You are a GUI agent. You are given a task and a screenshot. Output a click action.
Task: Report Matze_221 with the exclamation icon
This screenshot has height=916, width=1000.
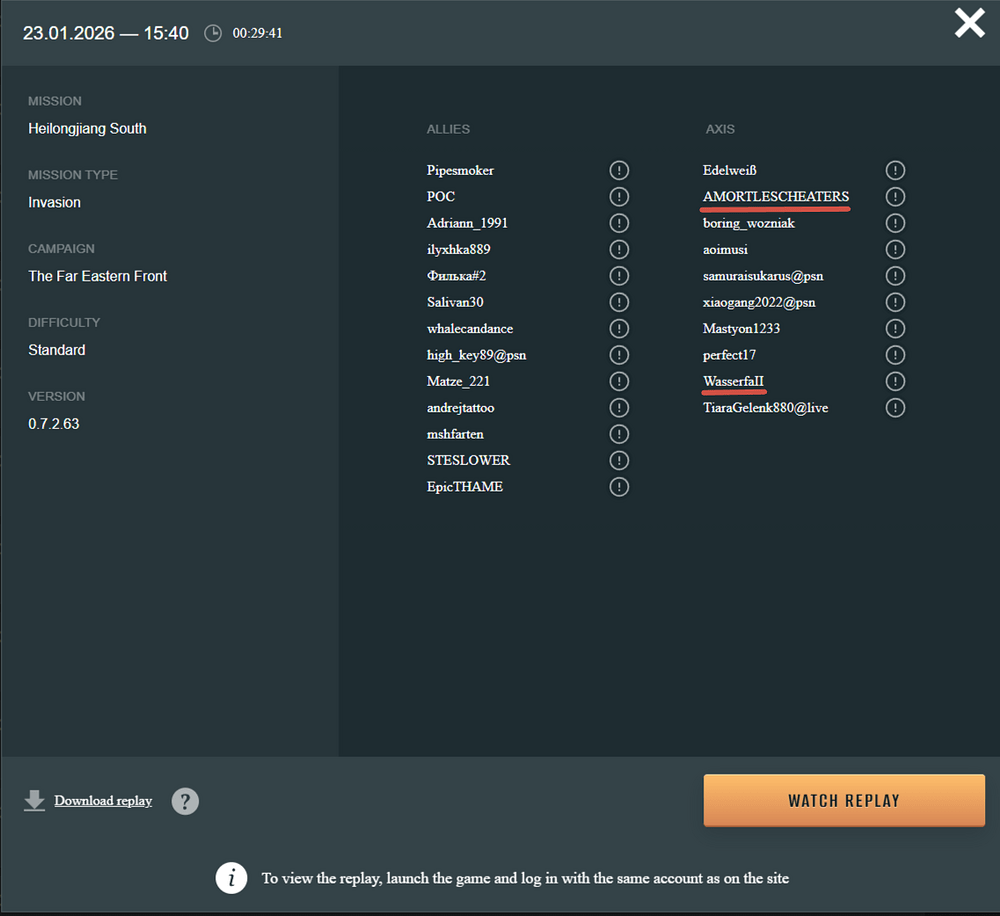(x=619, y=381)
